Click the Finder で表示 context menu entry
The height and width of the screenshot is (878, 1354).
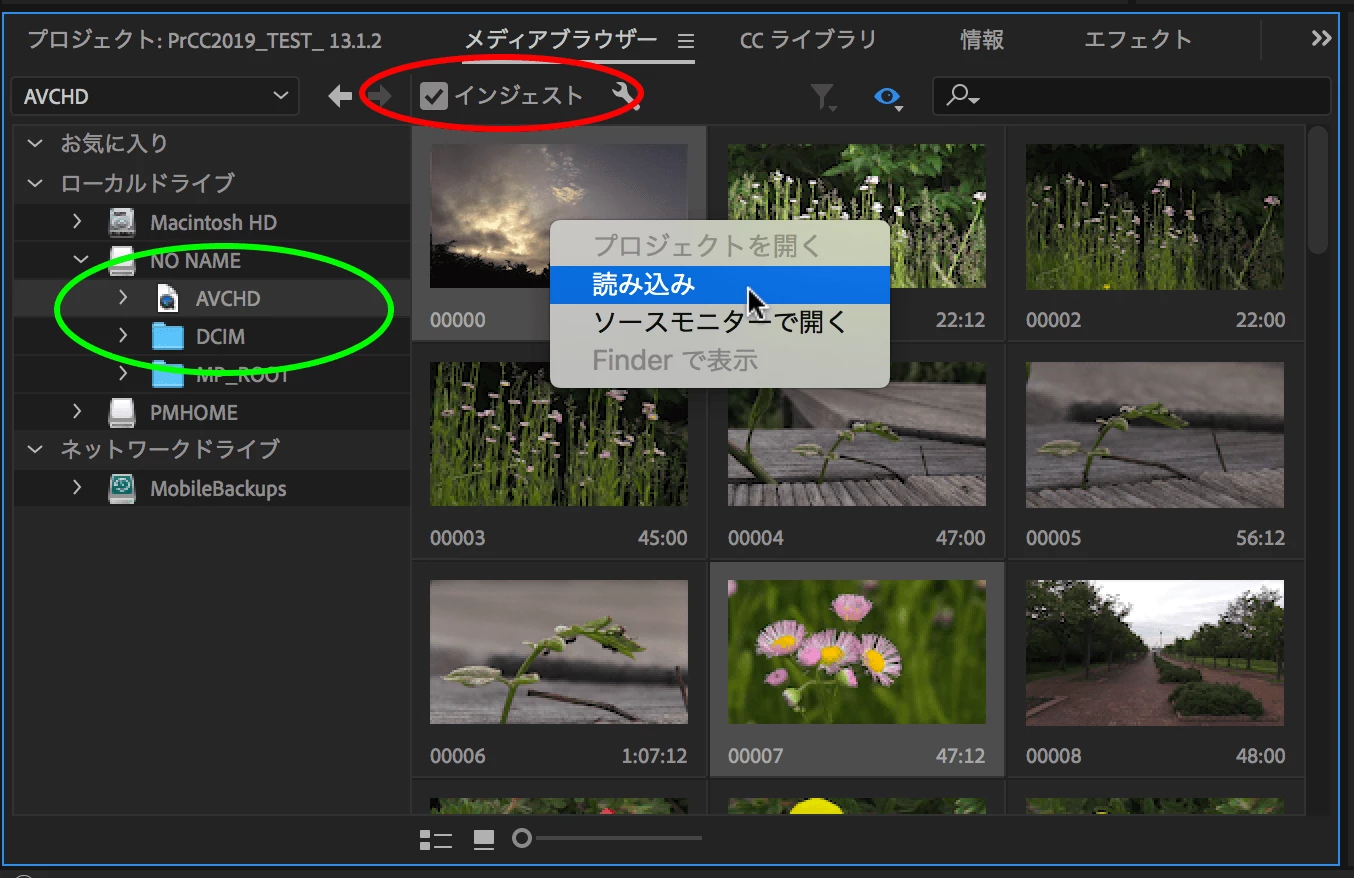click(x=720, y=360)
